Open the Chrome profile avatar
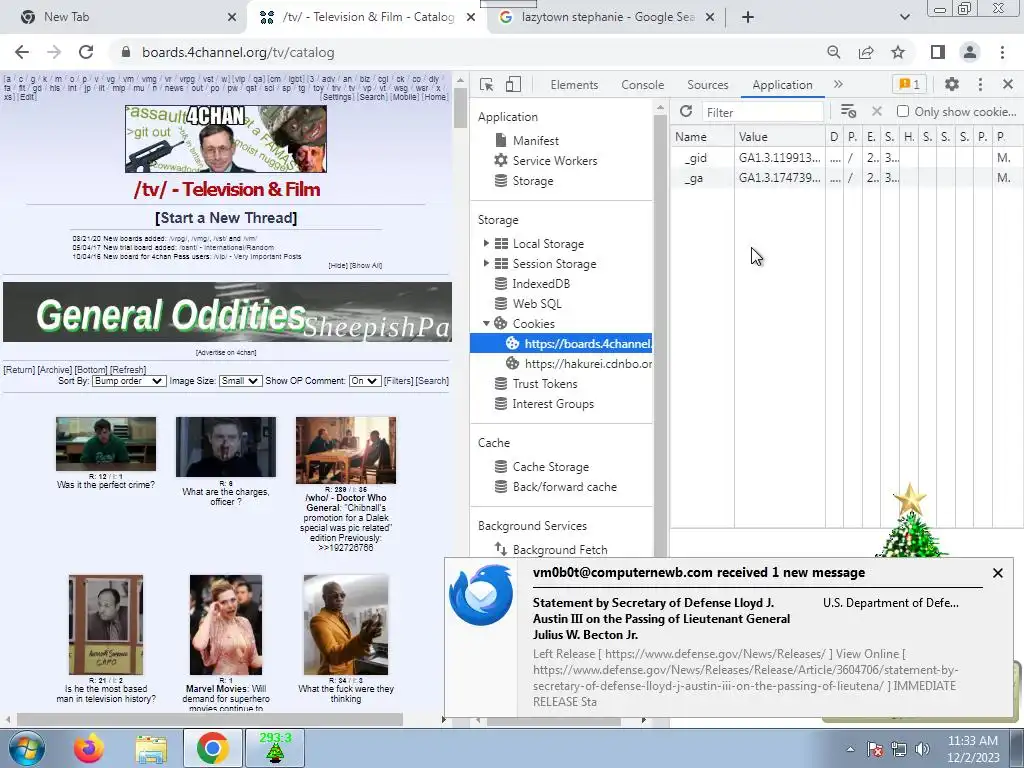The height and width of the screenshot is (768, 1024). point(970,52)
